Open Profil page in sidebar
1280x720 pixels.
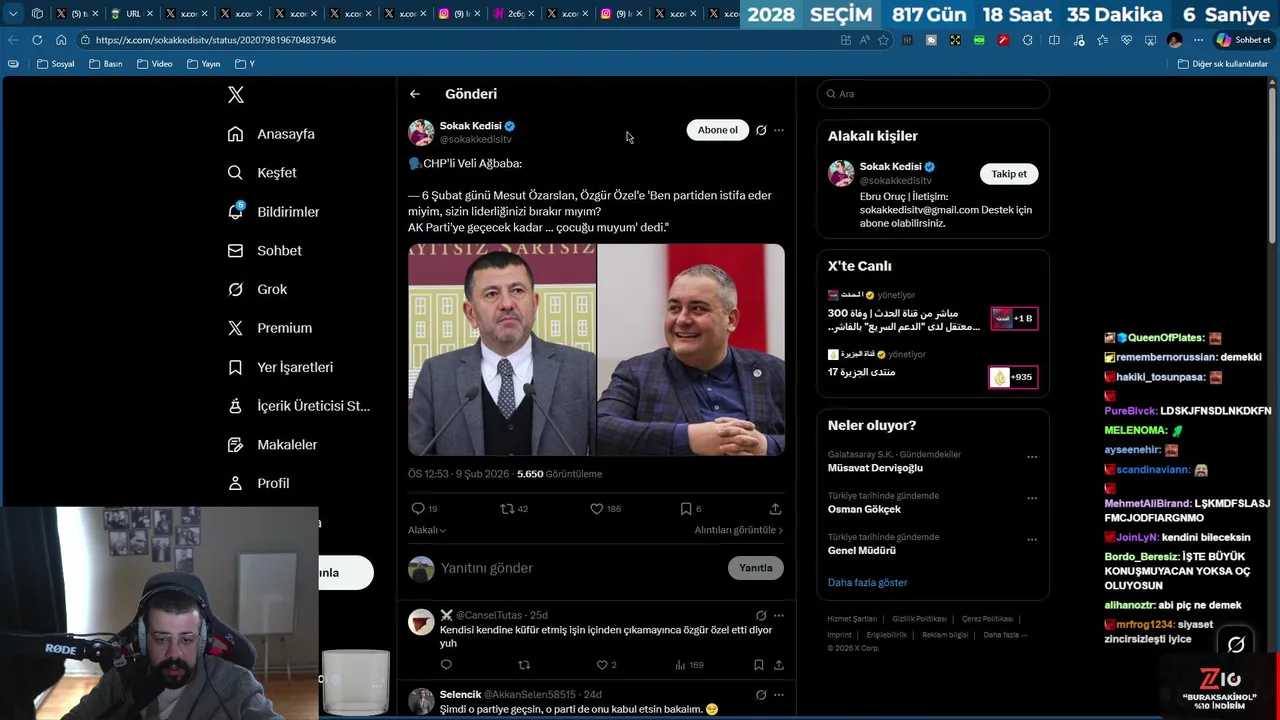tap(258, 483)
